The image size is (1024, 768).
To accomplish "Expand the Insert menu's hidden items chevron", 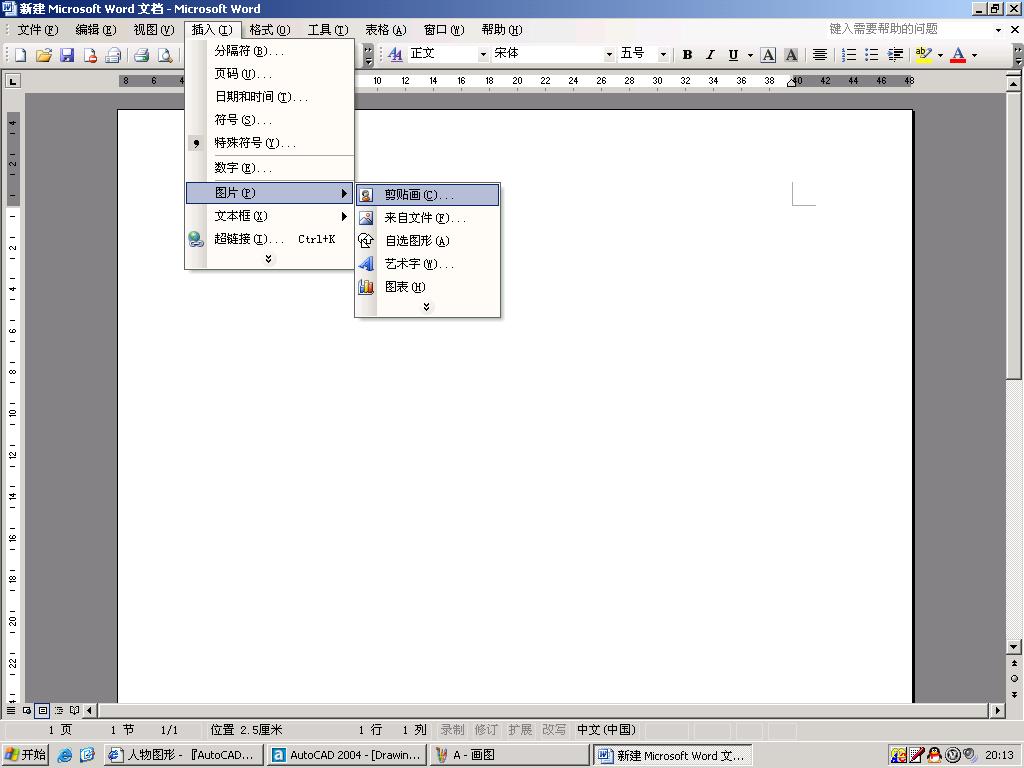I will coord(268,259).
